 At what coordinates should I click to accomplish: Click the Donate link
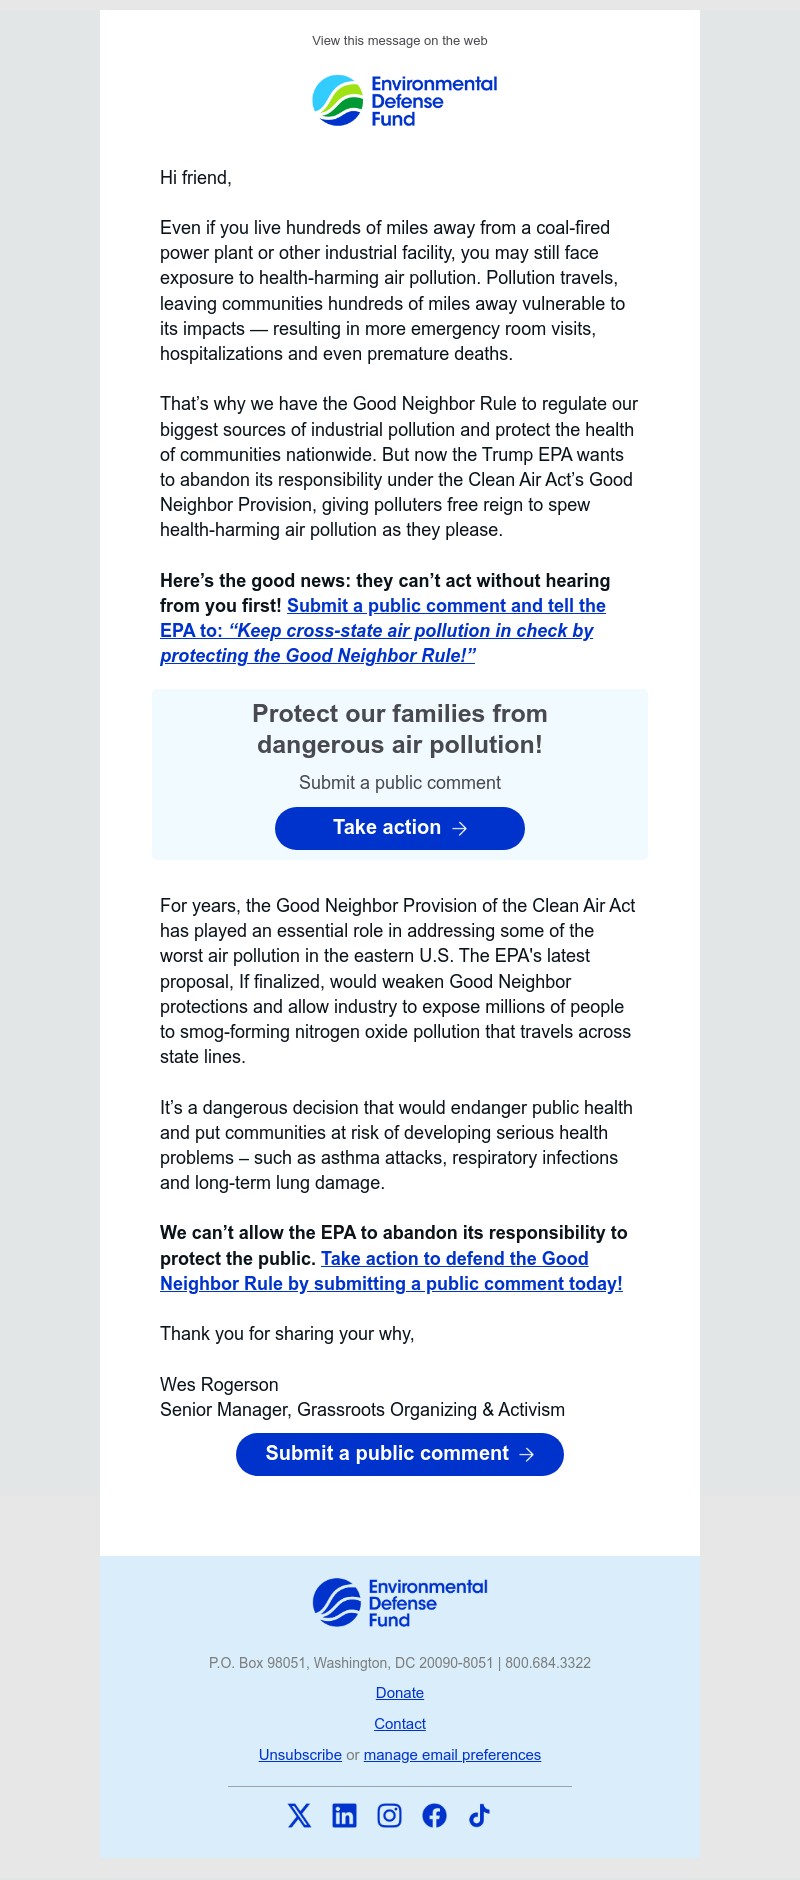pos(399,1693)
